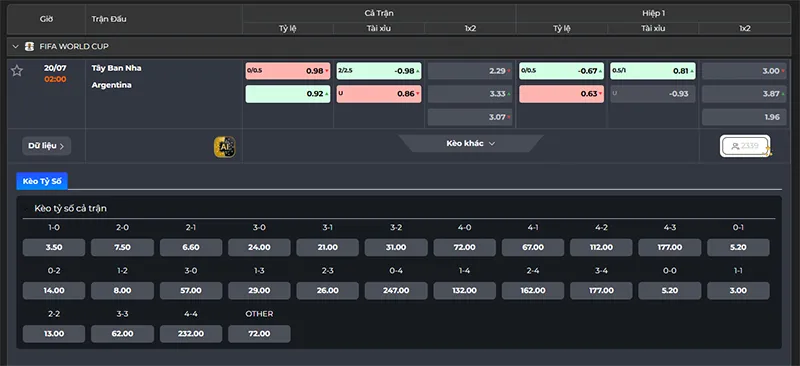Collapse the Kèo tỷ số cả trận section
The width and height of the screenshot is (800, 366).
pyautogui.click(x=26, y=209)
